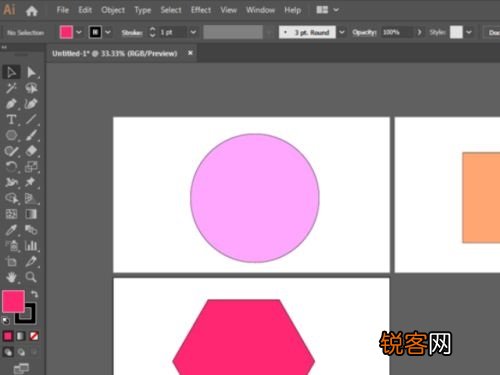Open the Opacity panel link
Viewport: 500px width, 375px height.
click(x=364, y=33)
